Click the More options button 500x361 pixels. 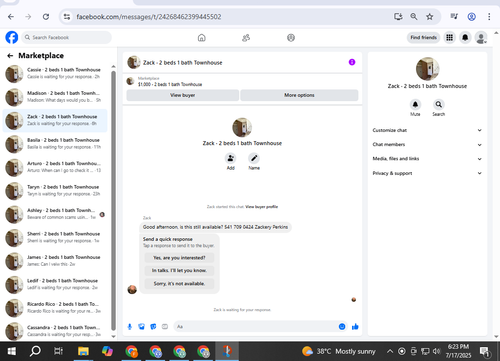299,95
